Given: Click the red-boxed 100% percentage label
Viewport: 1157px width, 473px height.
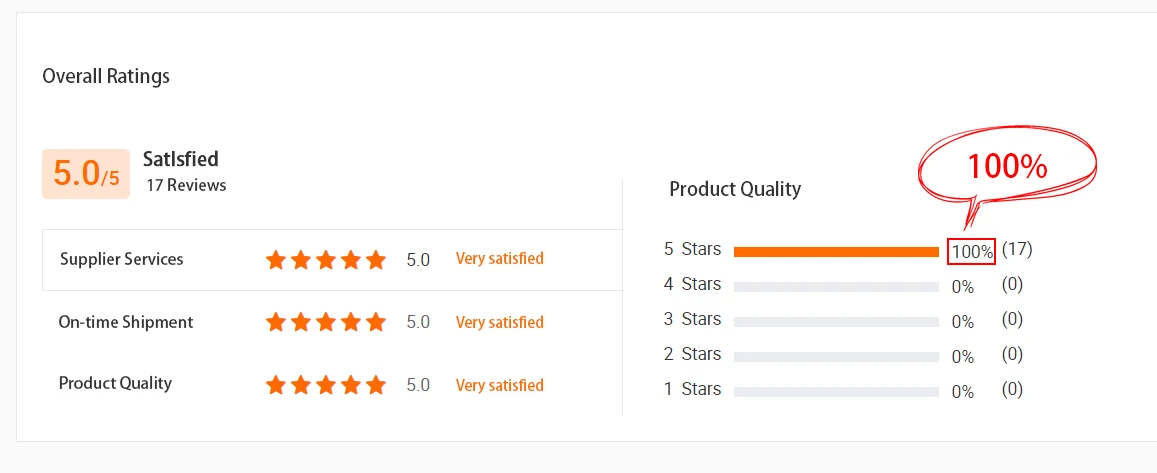Looking at the screenshot, I should [972, 252].
